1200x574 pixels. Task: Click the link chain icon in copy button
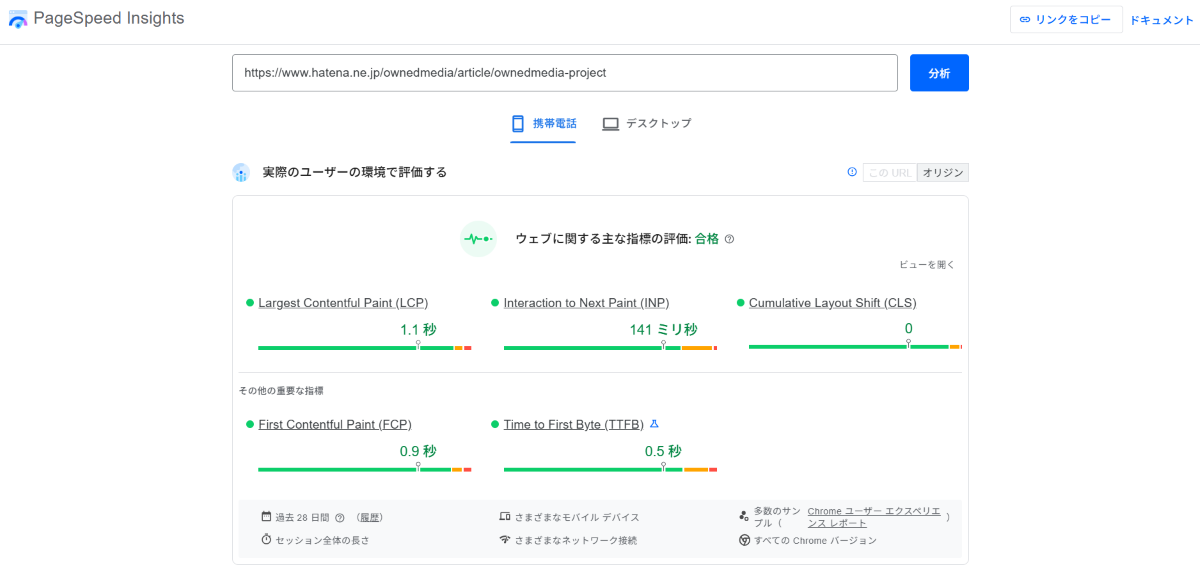click(1025, 20)
